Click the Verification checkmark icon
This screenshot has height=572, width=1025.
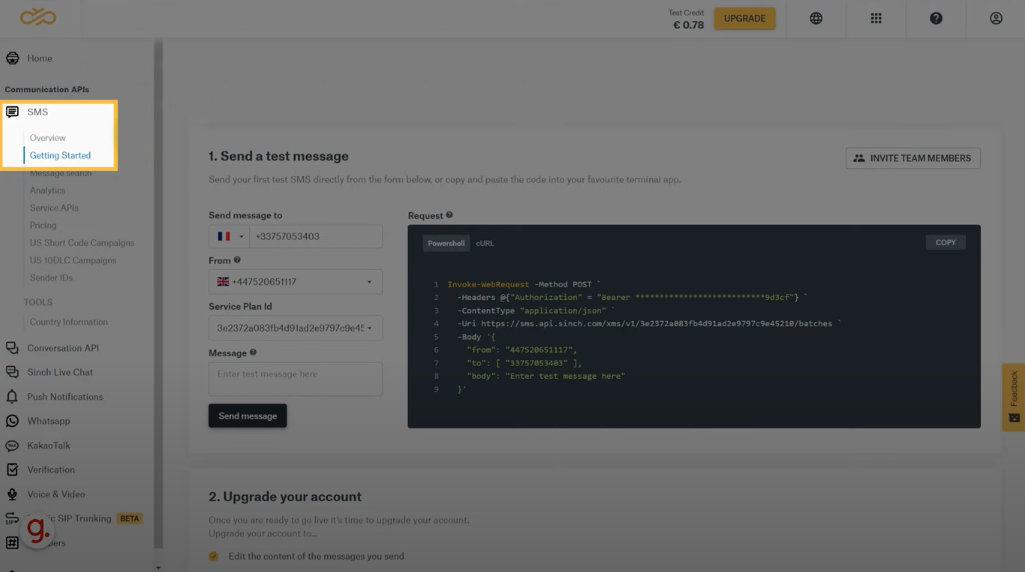[x=12, y=469]
